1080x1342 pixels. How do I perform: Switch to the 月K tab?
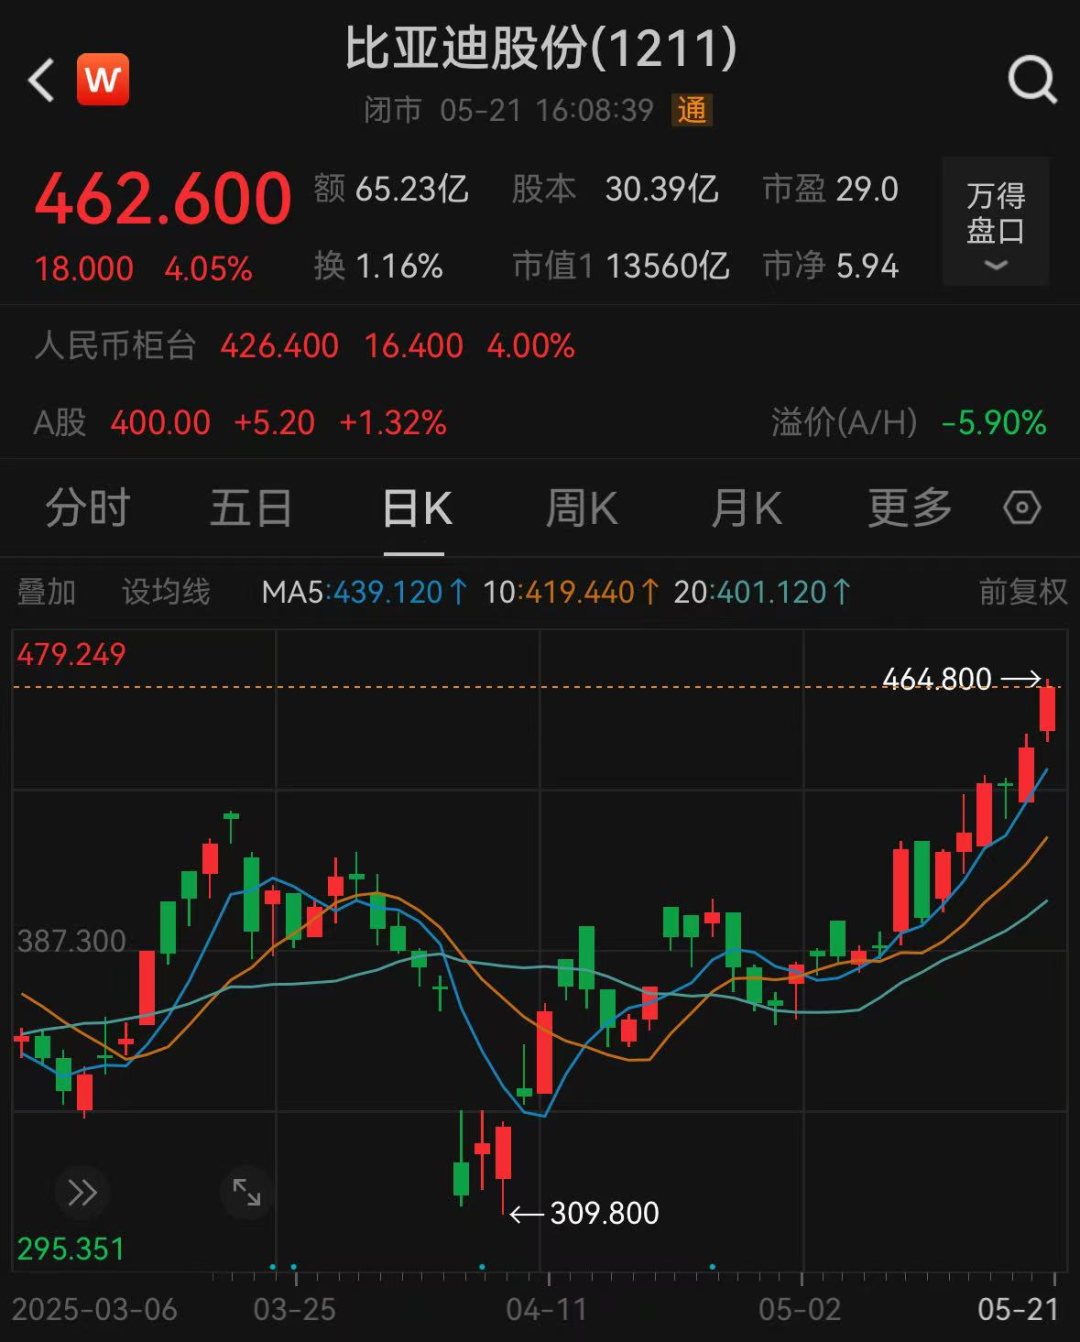746,508
